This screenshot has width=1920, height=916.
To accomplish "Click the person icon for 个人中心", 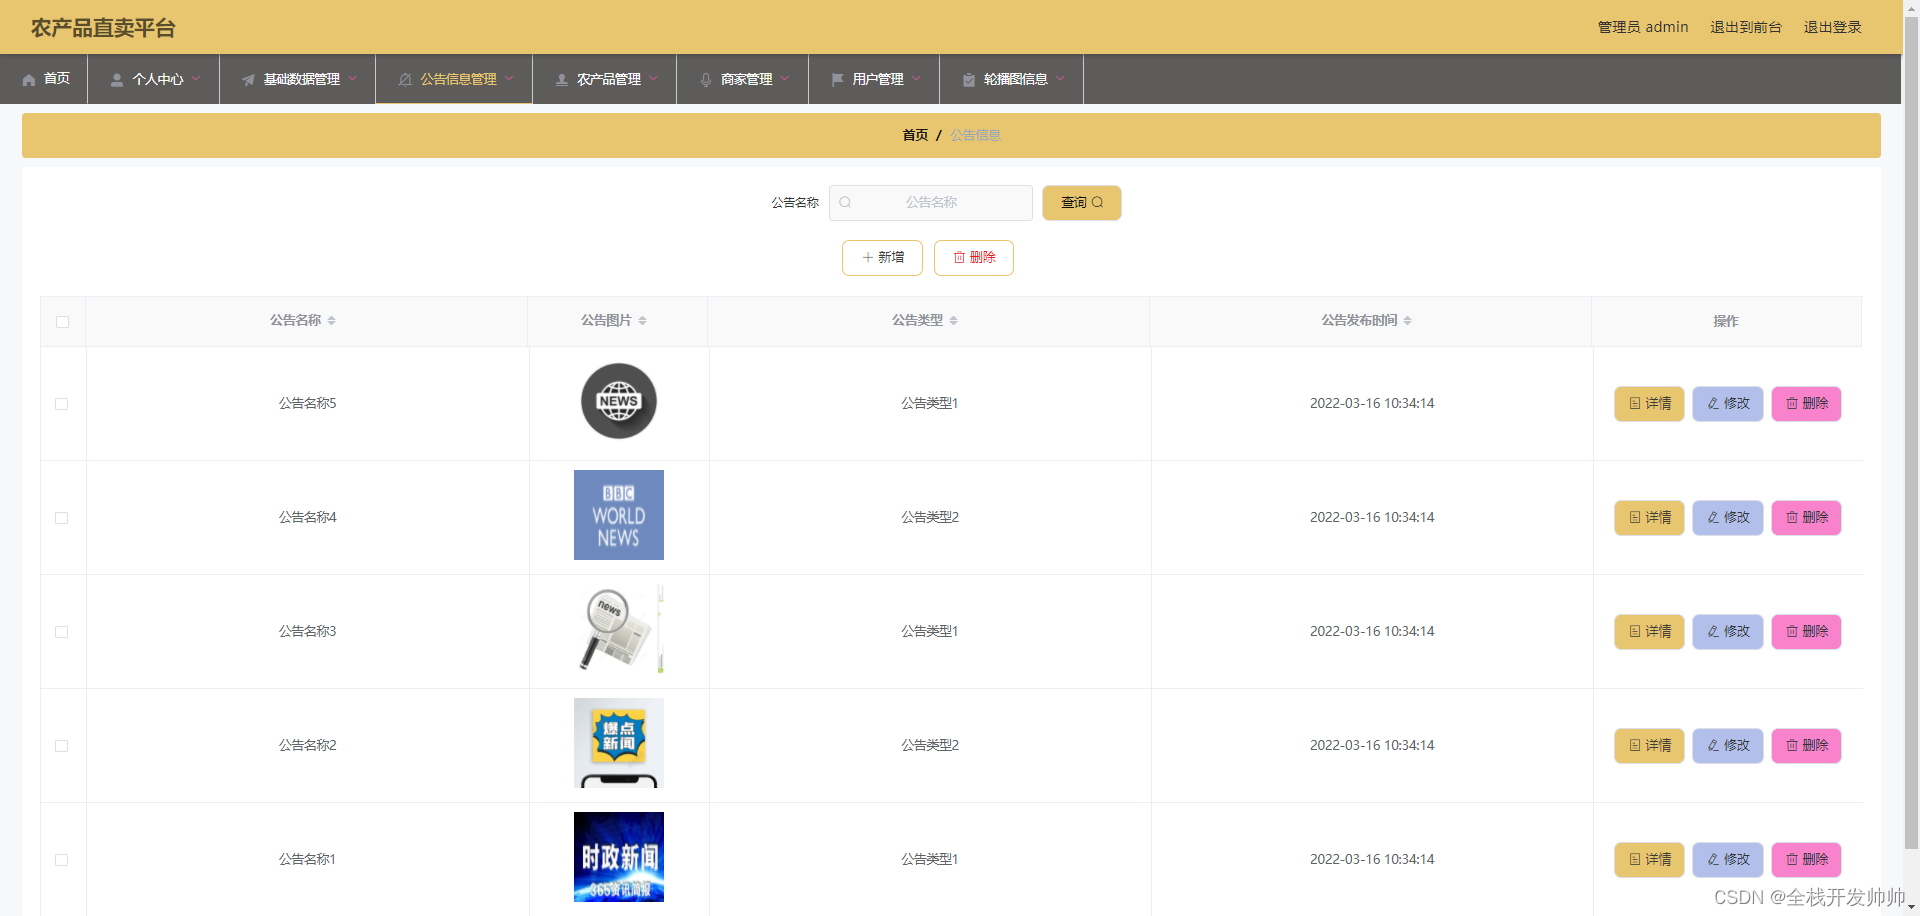I will click(117, 80).
